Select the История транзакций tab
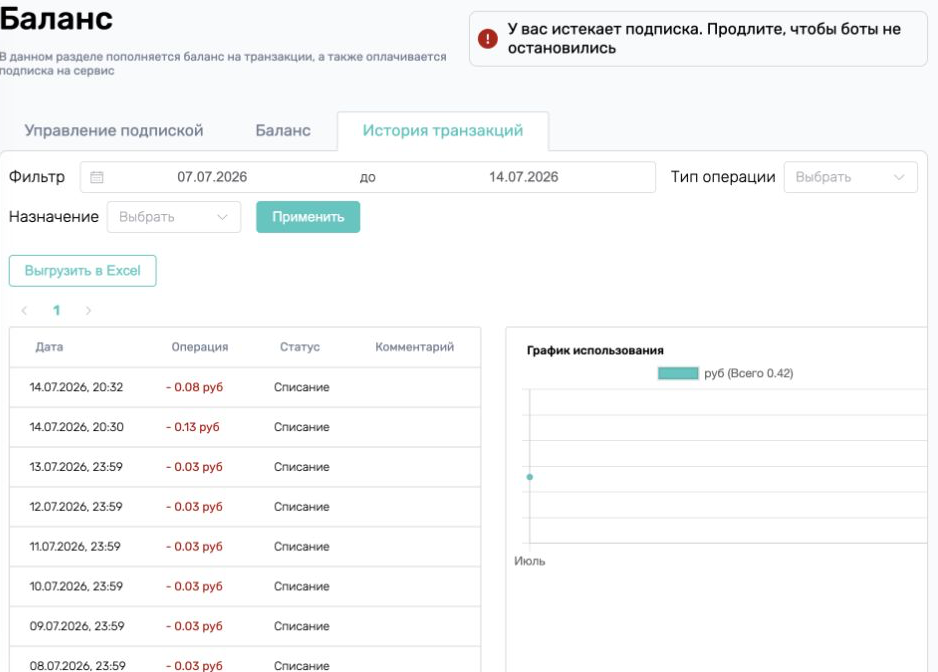The image size is (938, 672). (x=443, y=130)
